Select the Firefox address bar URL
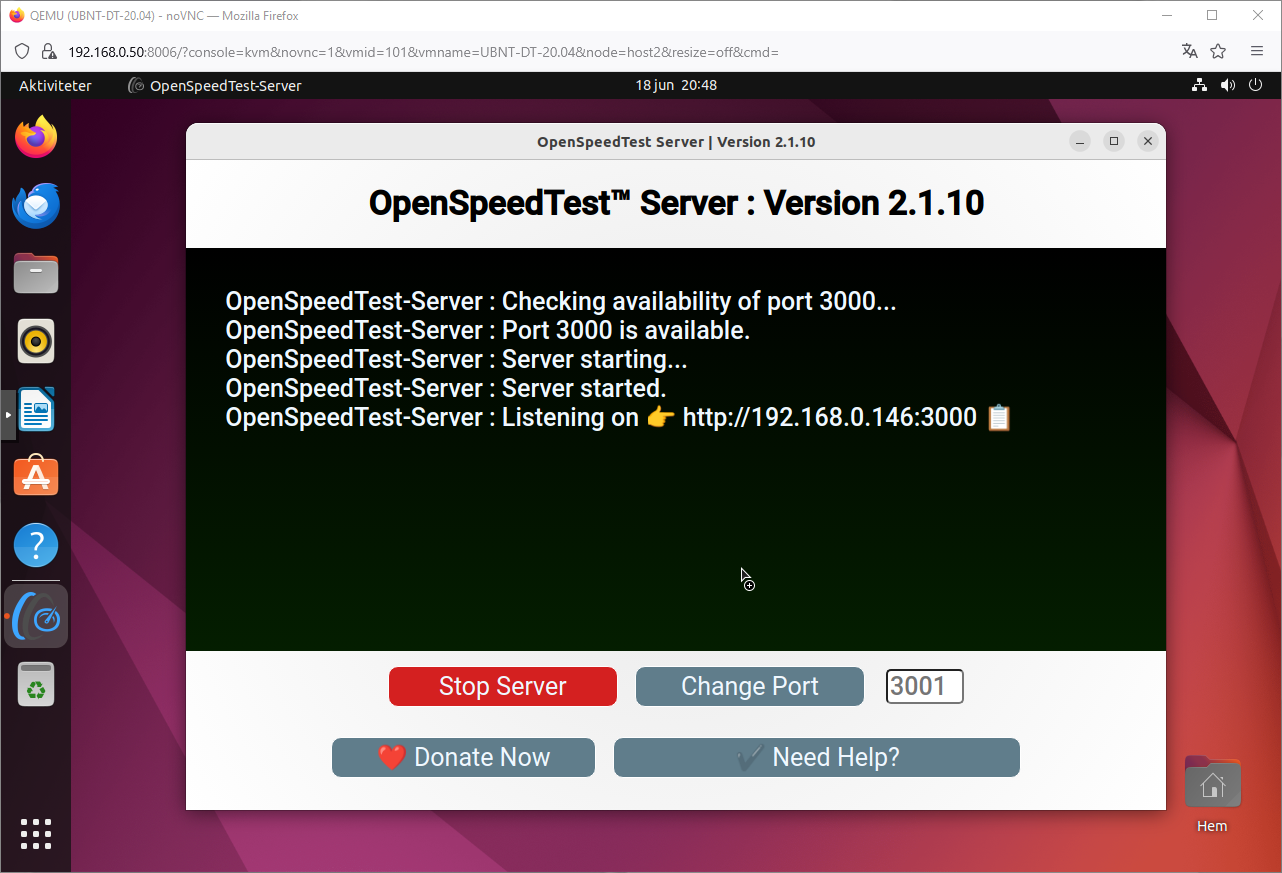This screenshot has height=873, width=1282. tap(423, 52)
